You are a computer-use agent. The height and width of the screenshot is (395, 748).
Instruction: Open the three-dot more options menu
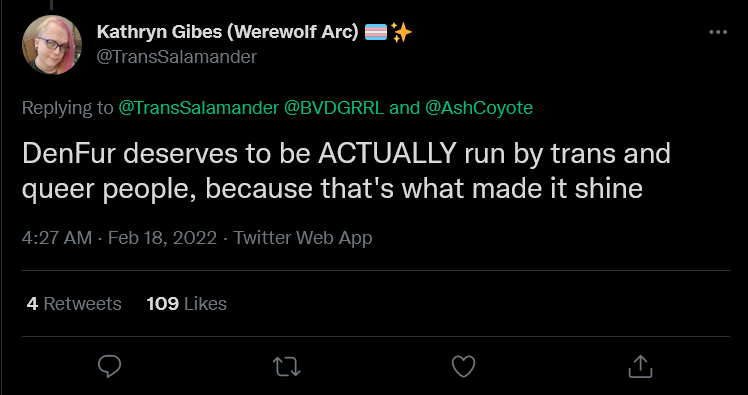718,32
